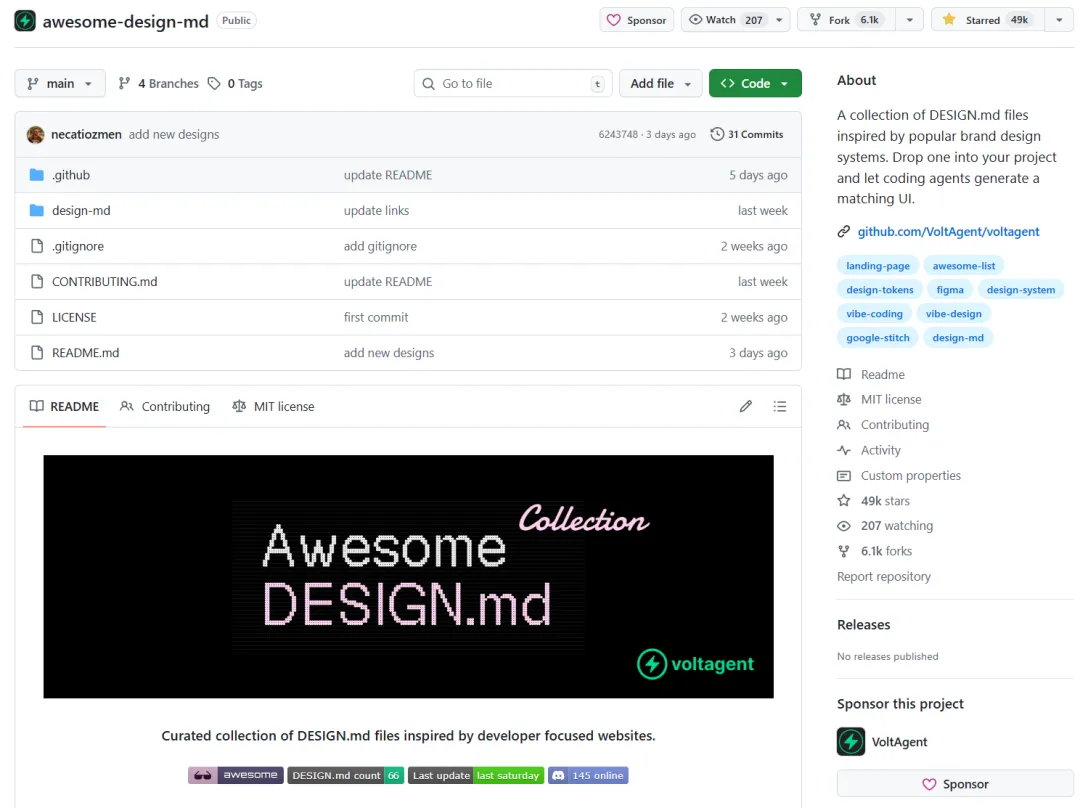
Task: Click the Awesome DESIGN.md banner image
Action: (408, 577)
